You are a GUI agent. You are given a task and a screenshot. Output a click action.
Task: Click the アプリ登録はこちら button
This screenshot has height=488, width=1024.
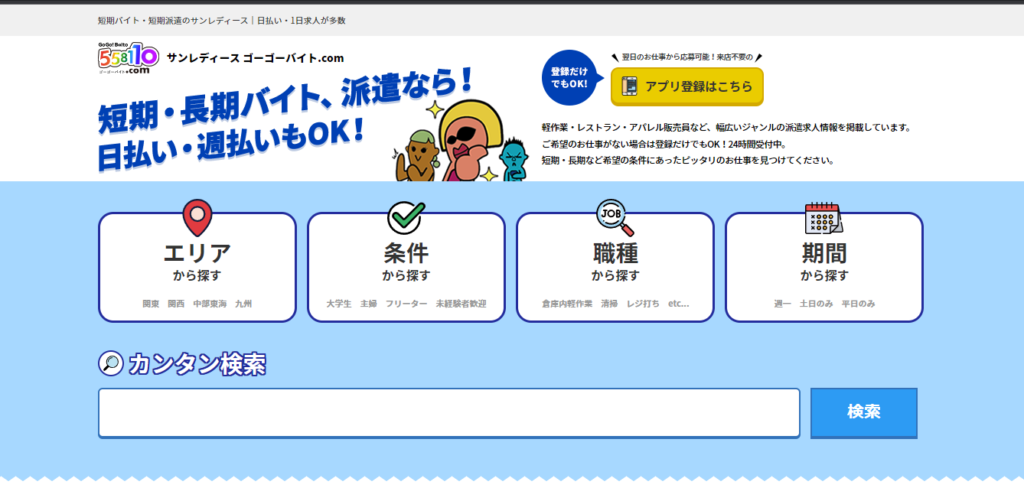[x=687, y=86]
